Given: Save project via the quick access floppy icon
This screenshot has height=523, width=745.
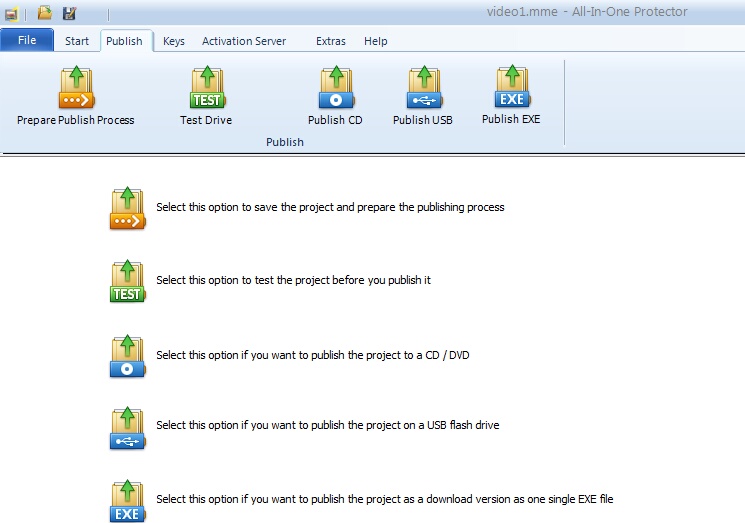Looking at the screenshot, I should (69, 13).
